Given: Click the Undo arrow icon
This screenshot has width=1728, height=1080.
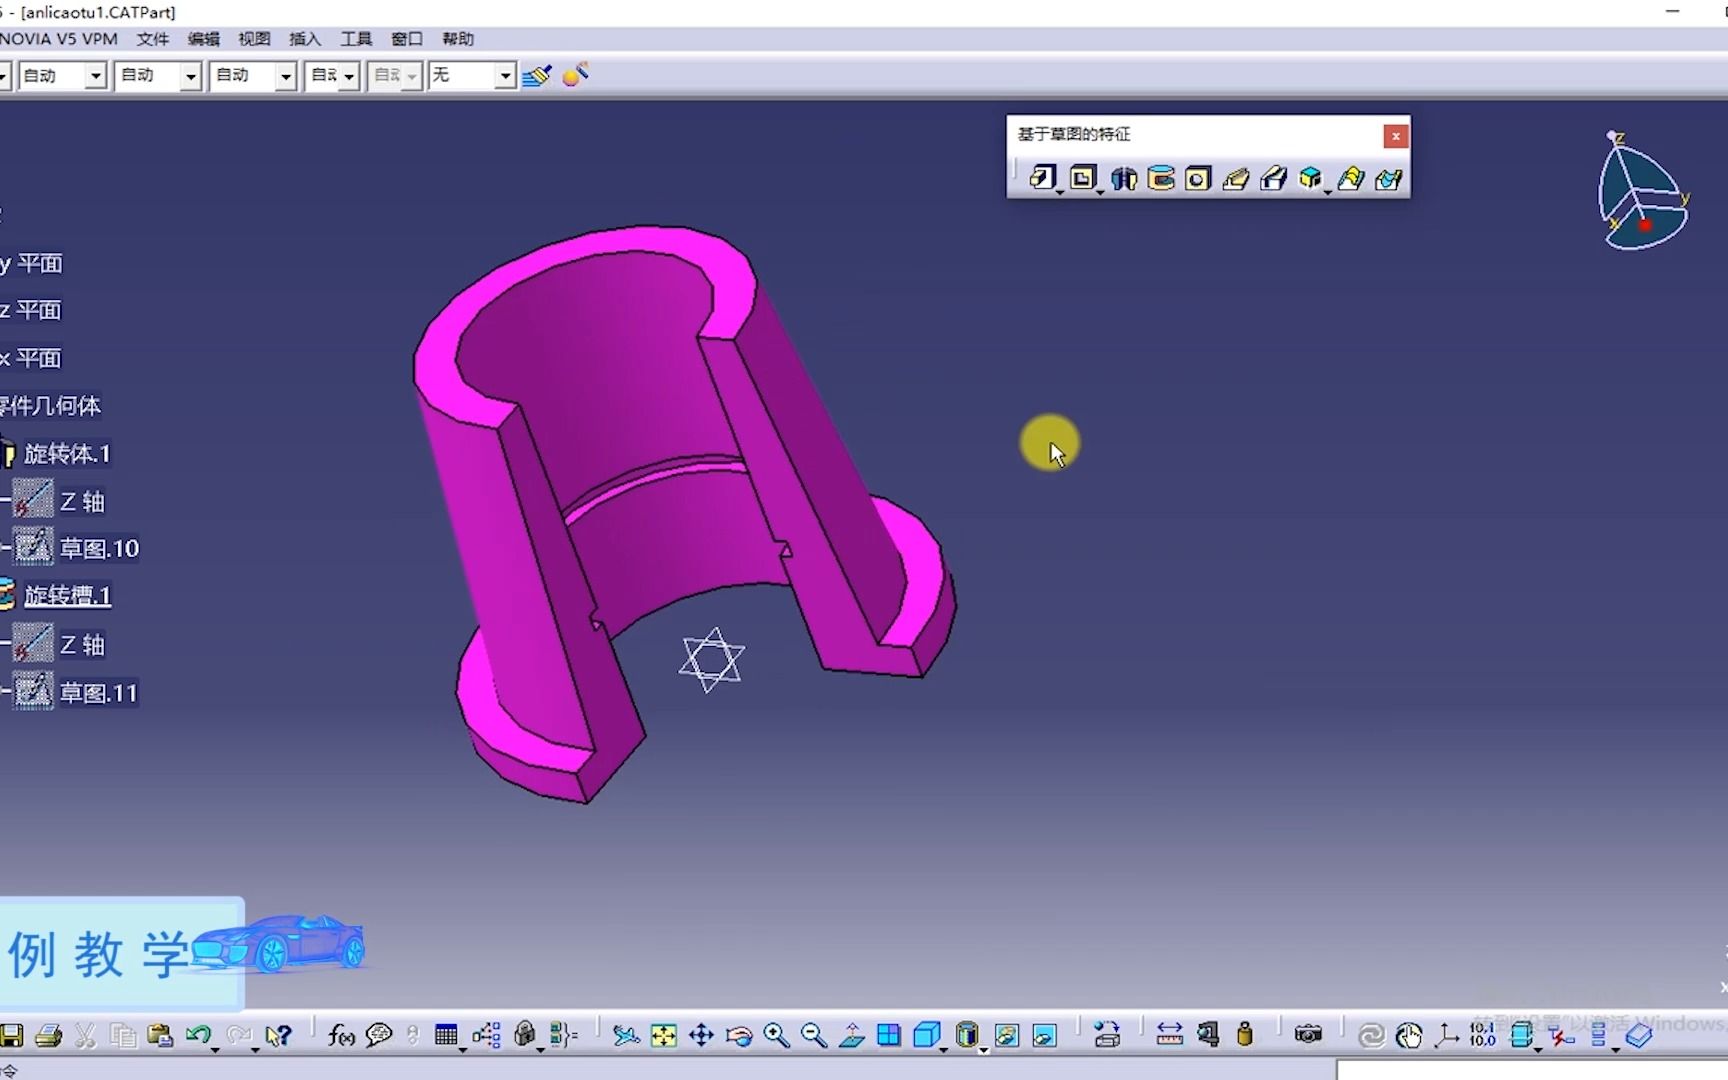Looking at the screenshot, I should point(198,1035).
